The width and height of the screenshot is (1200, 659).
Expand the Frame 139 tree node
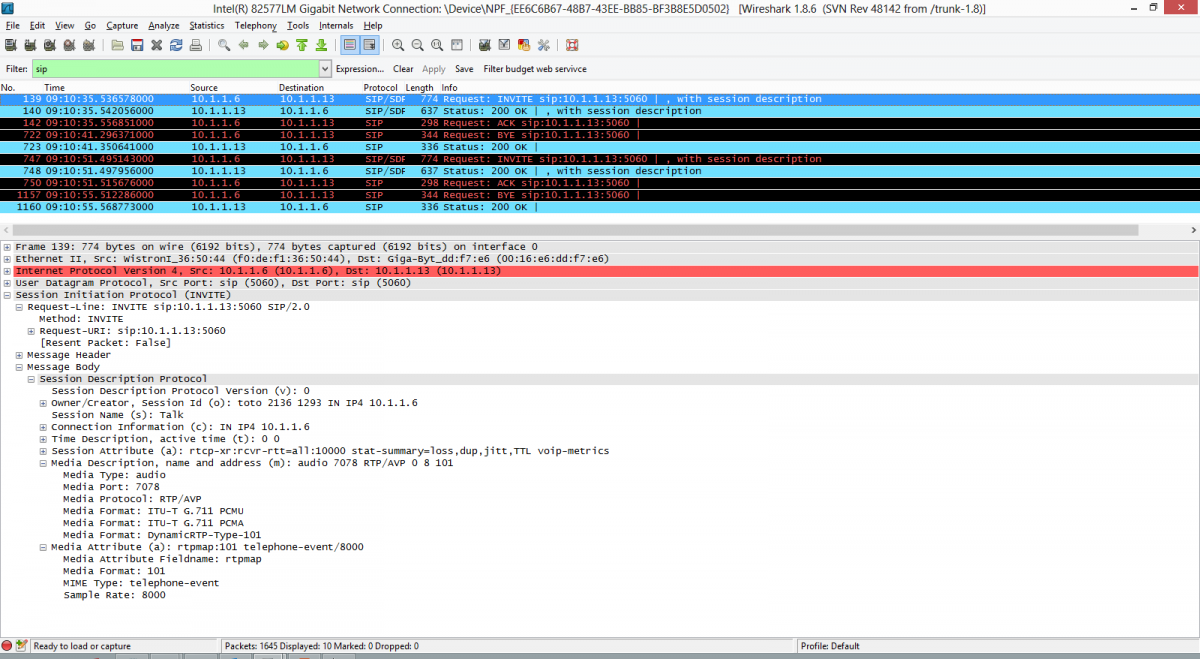[x=7, y=247]
